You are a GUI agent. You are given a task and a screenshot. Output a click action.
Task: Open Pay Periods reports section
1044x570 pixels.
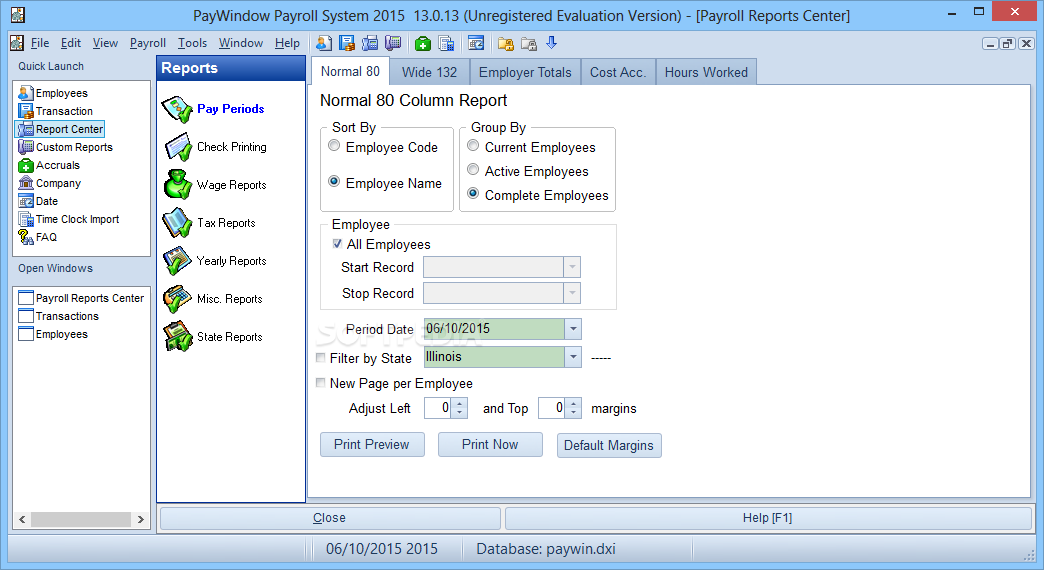(x=214, y=109)
